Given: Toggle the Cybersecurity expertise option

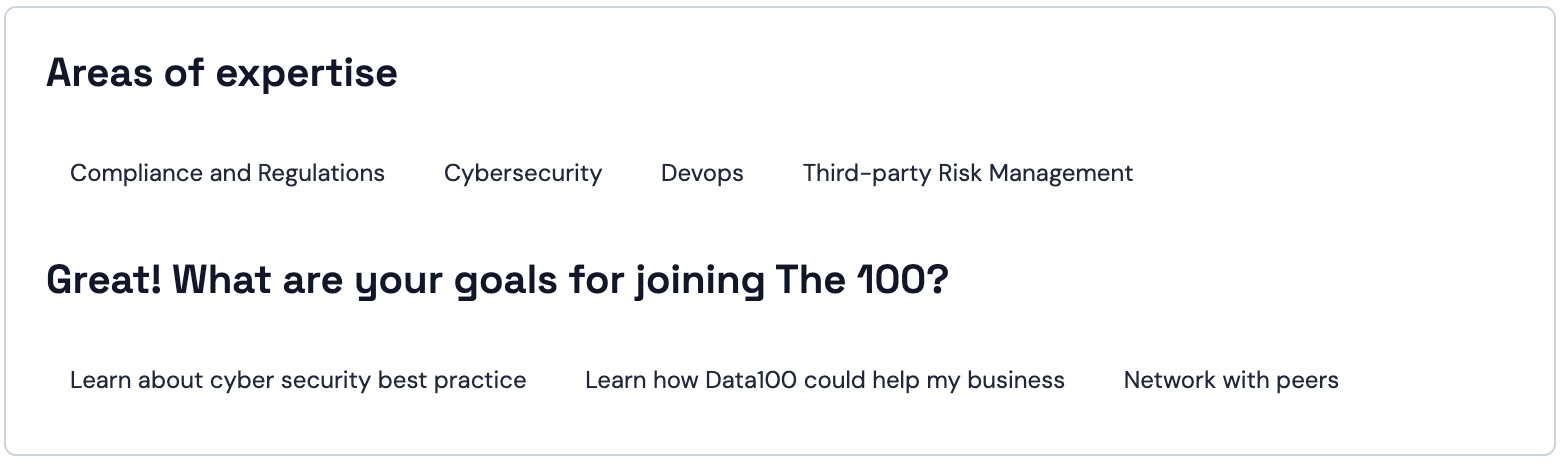Looking at the screenshot, I should (523, 173).
